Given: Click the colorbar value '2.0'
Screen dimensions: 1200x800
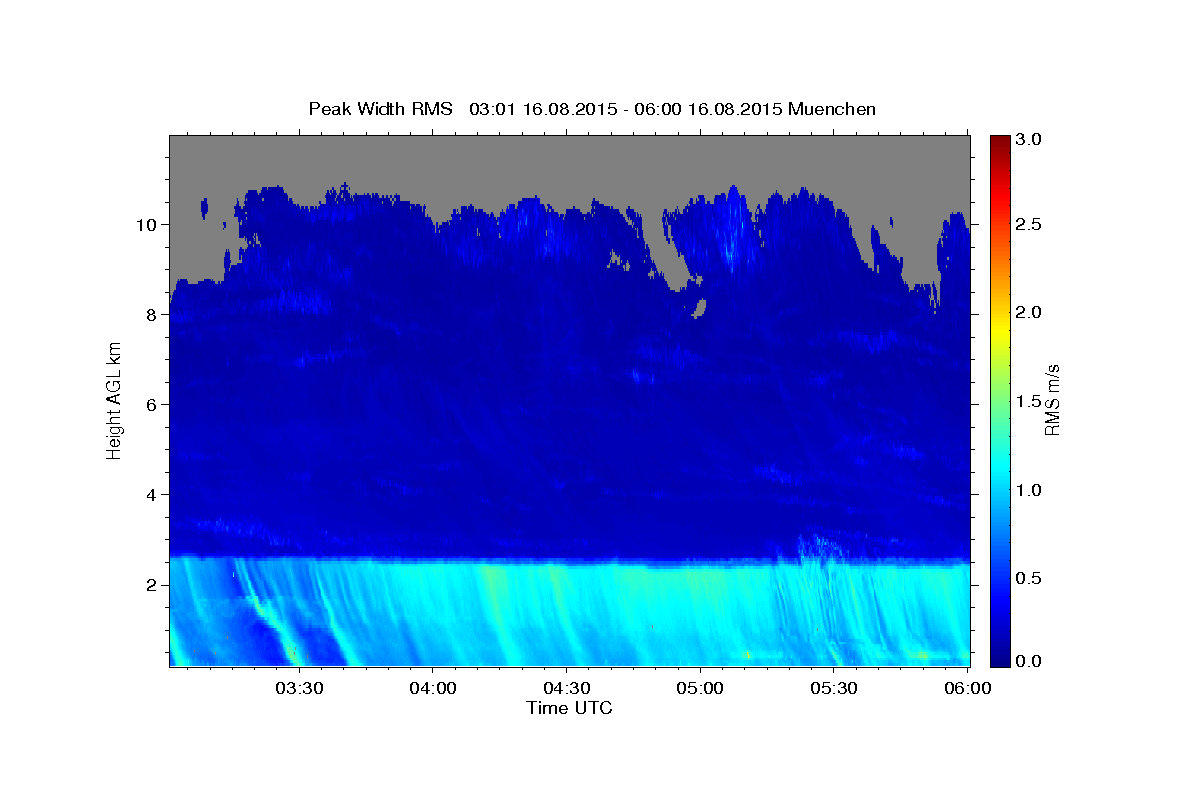Looking at the screenshot, I should pos(1030,313).
